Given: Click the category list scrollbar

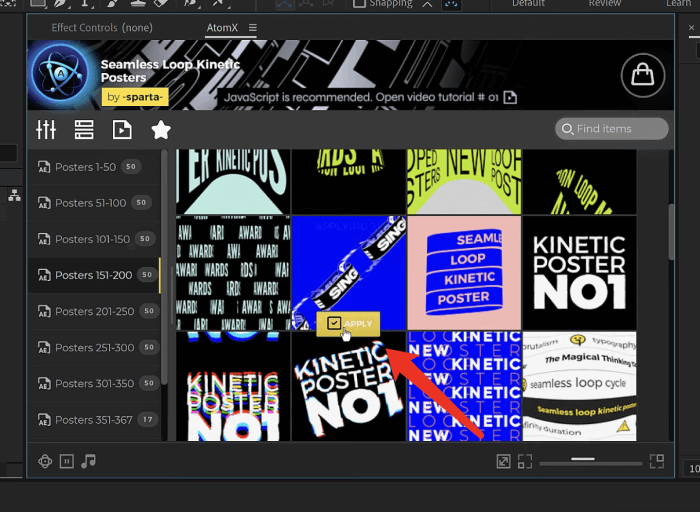Looking at the screenshot, I should point(164,268).
